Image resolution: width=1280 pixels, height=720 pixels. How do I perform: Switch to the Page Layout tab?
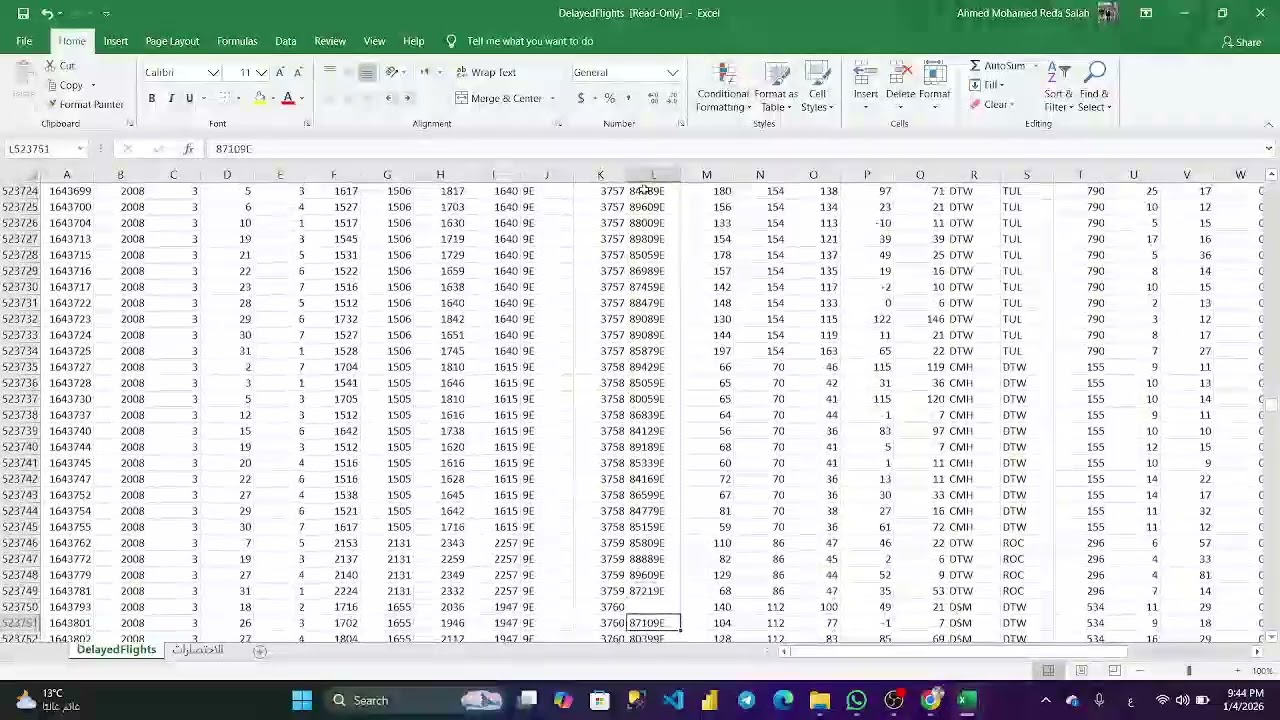coord(172,41)
